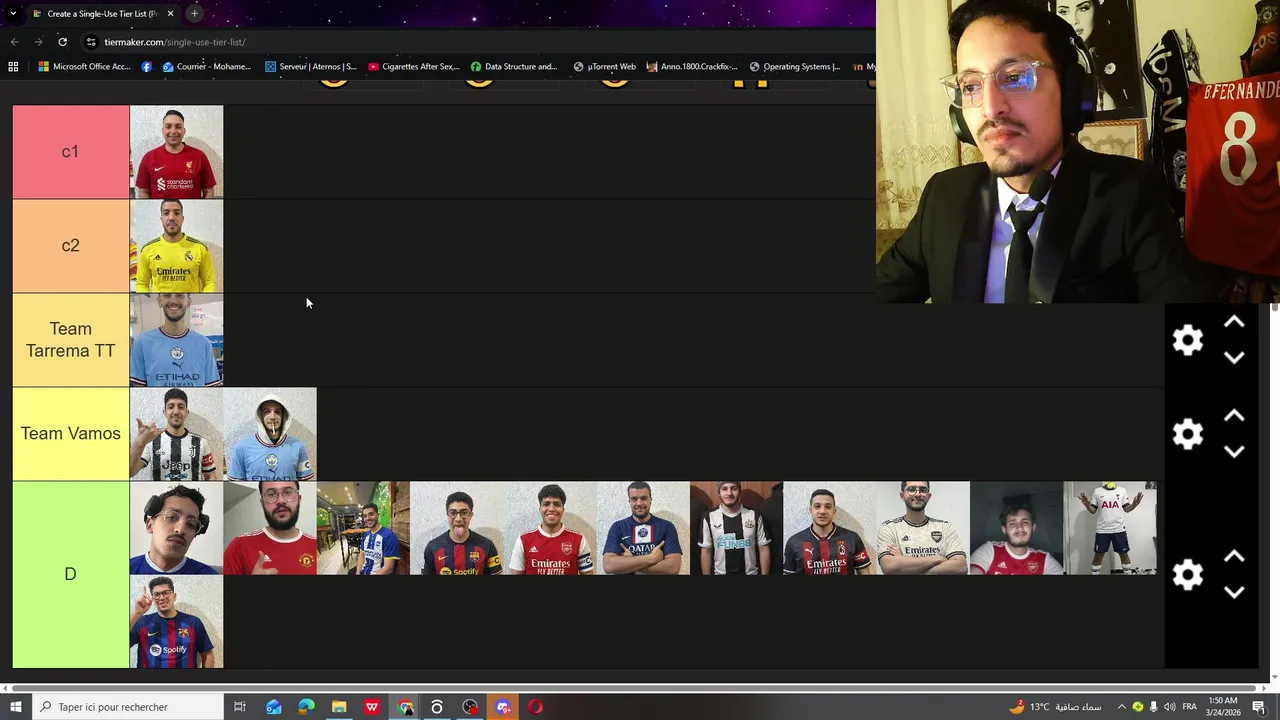
Task: Select the red-black AC Milan Emirates photo
Action: click(x=830, y=528)
